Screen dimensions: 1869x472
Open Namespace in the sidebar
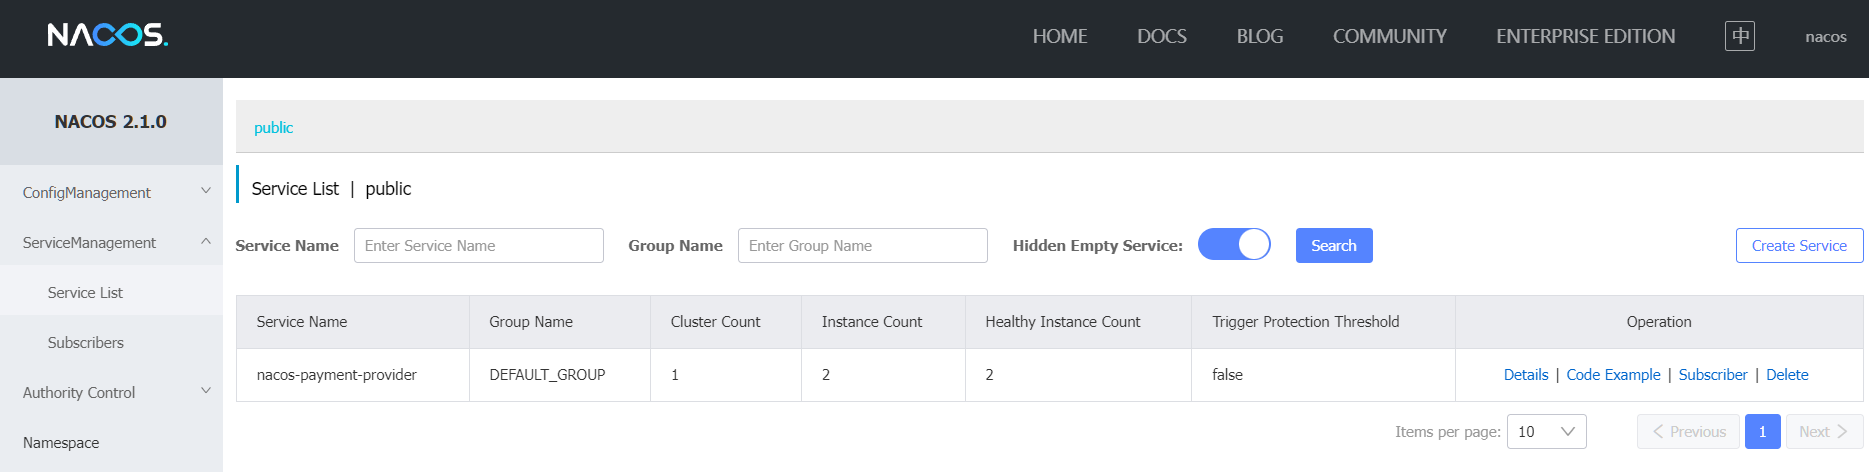pos(111,442)
